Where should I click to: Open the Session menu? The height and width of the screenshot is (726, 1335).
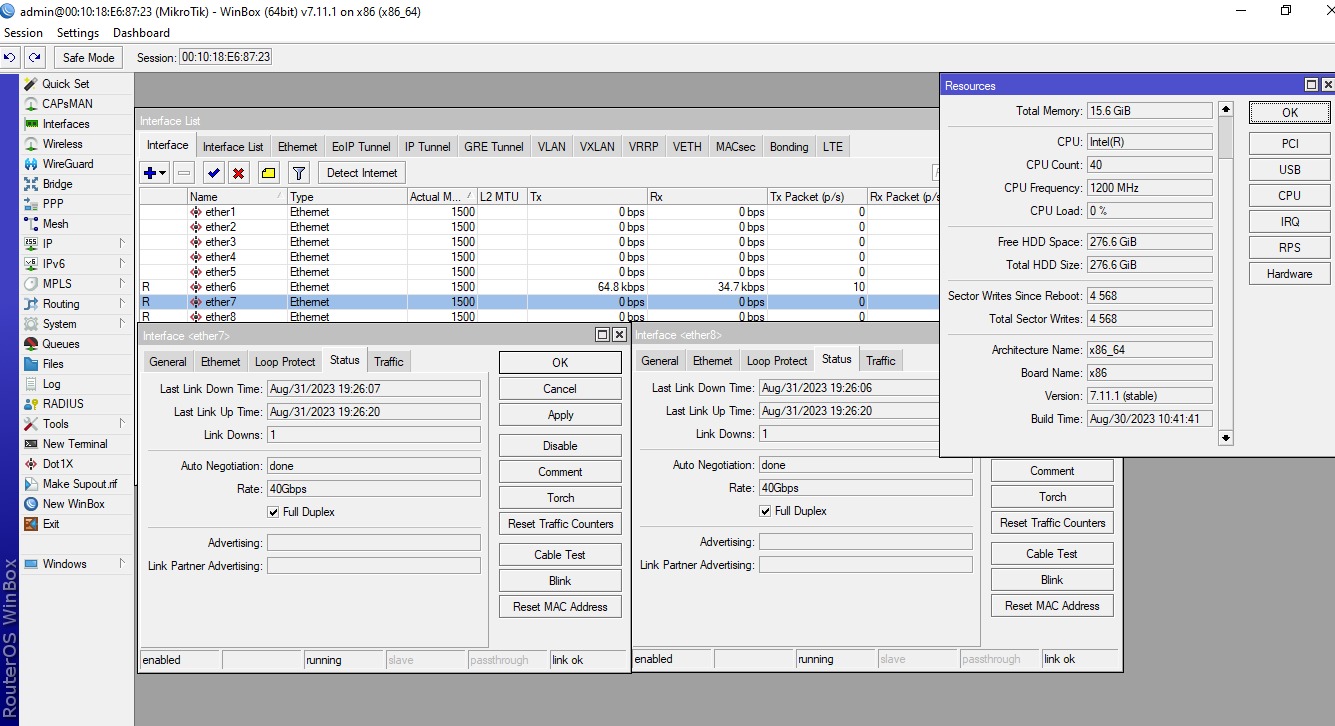coord(23,33)
